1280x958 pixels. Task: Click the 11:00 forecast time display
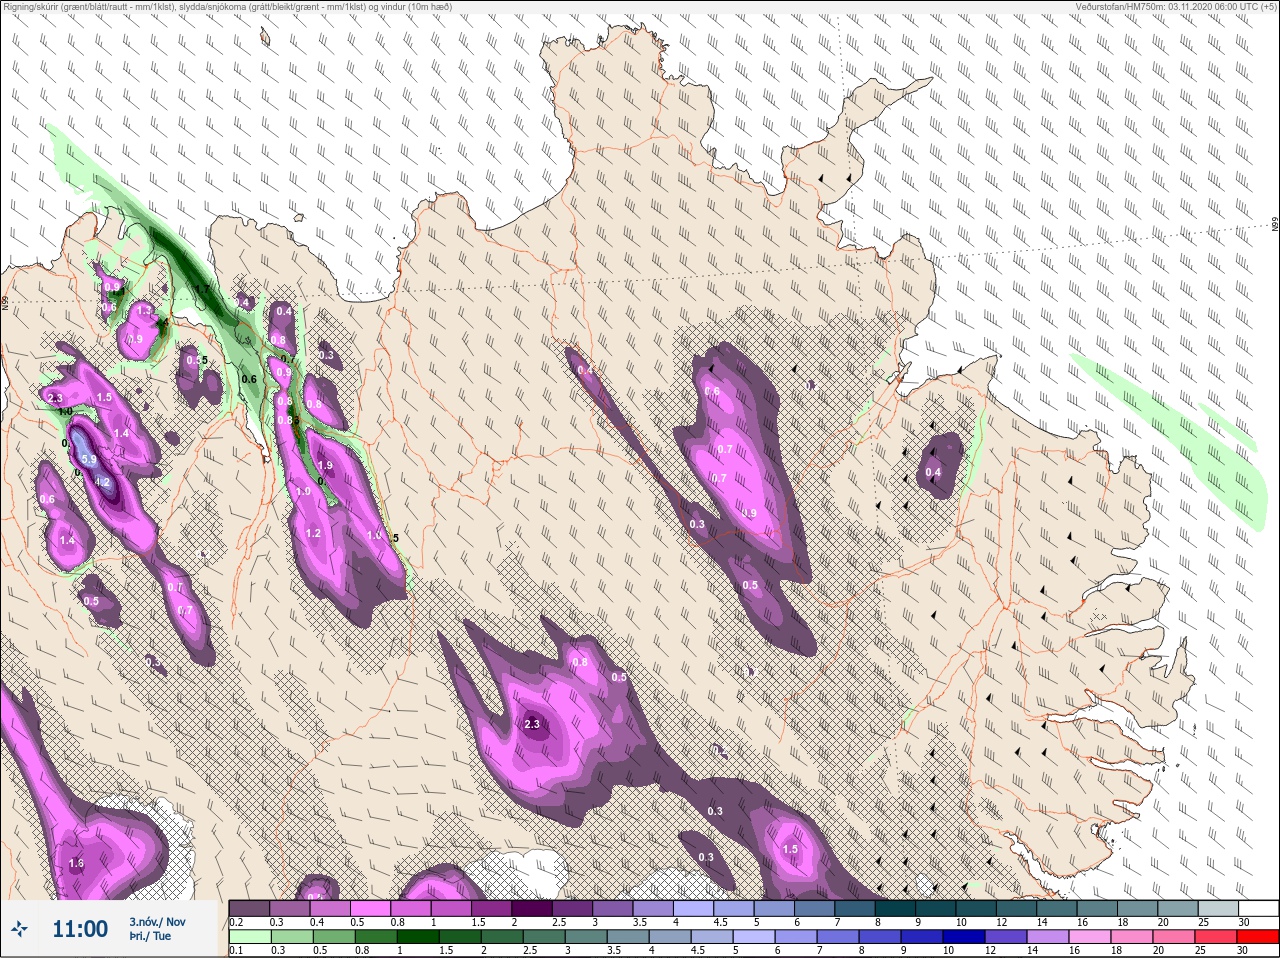click(x=80, y=929)
